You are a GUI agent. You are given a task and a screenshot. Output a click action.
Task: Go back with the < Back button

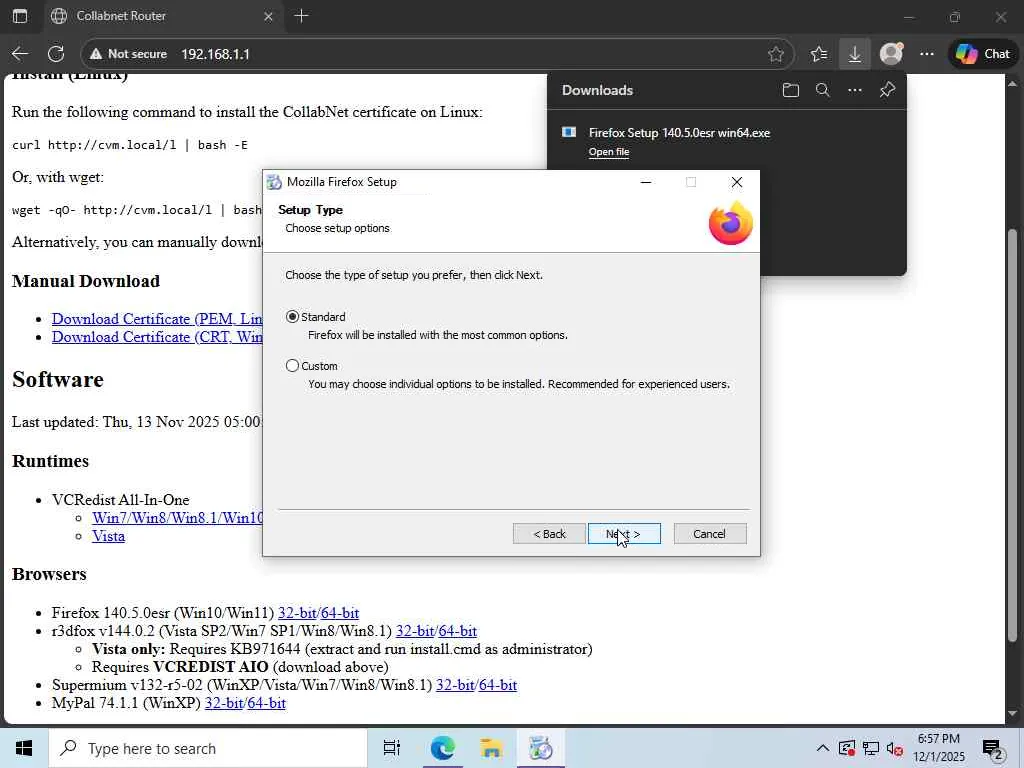549,534
